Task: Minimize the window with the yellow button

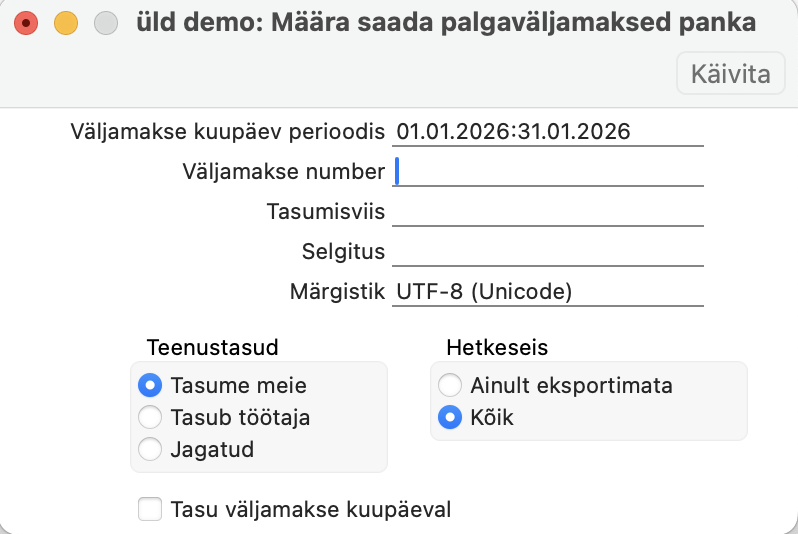Action: coord(65,23)
